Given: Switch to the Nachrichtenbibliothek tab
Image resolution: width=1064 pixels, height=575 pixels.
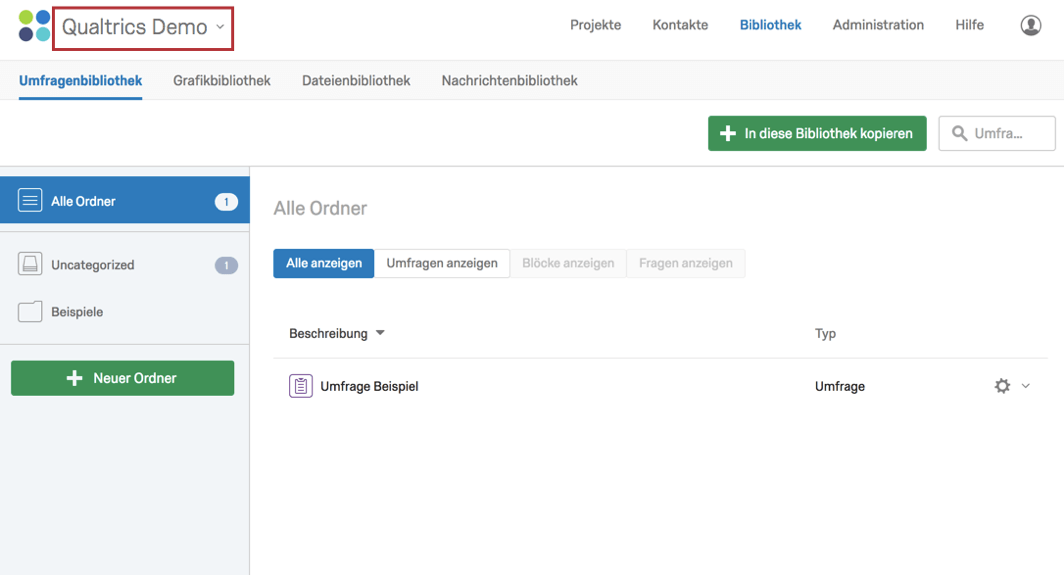Looking at the screenshot, I should [x=509, y=81].
